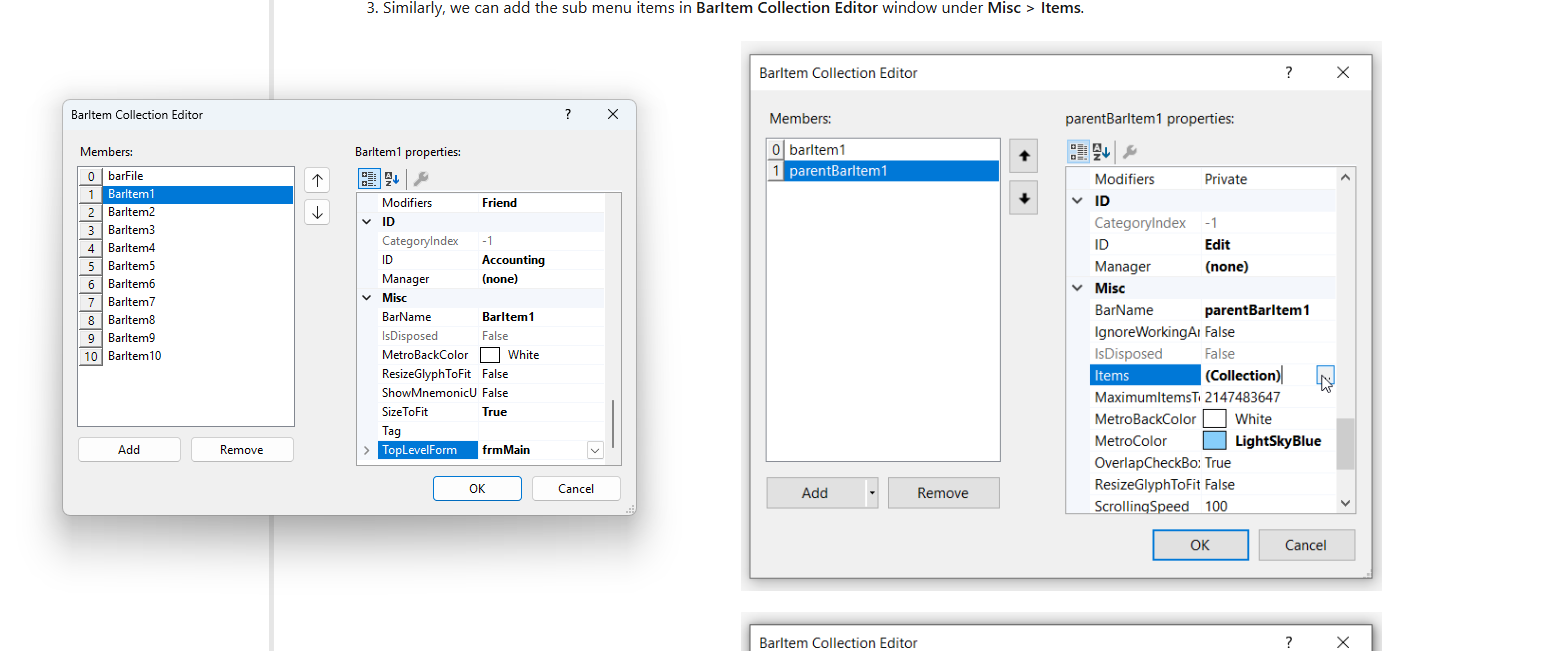The height and width of the screenshot is (651, 1559).
Task: Click the LightSkyBlue MetroColor swatch
Action: point(1214,441)
